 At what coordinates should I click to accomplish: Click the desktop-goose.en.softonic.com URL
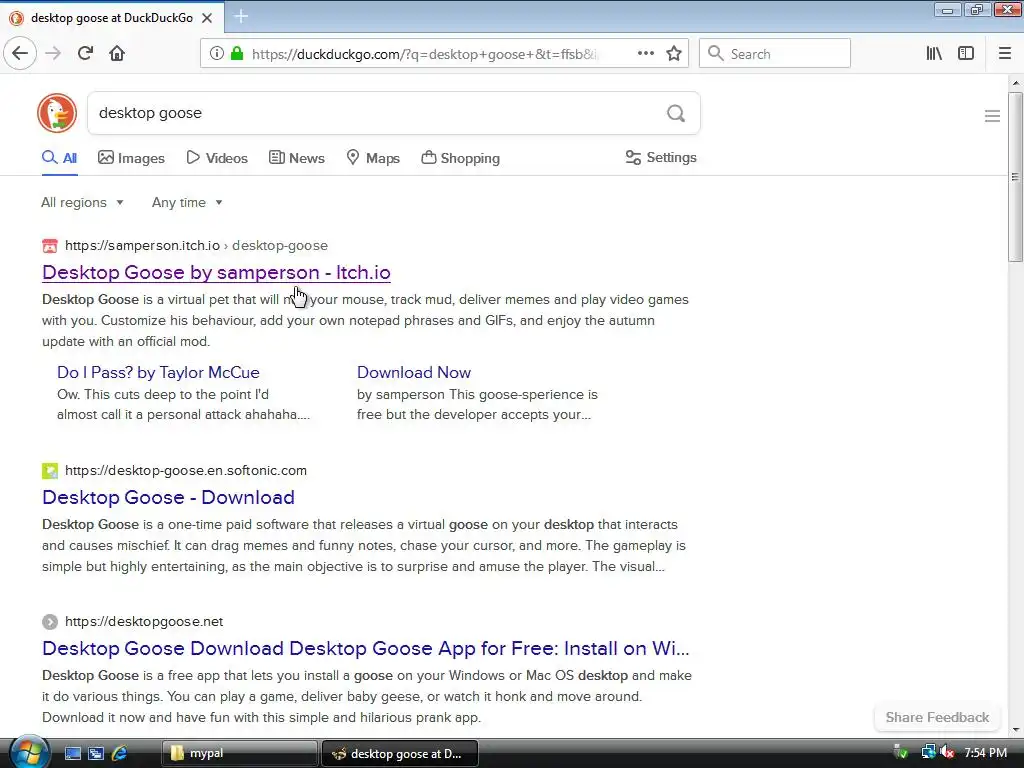point(185,470)
